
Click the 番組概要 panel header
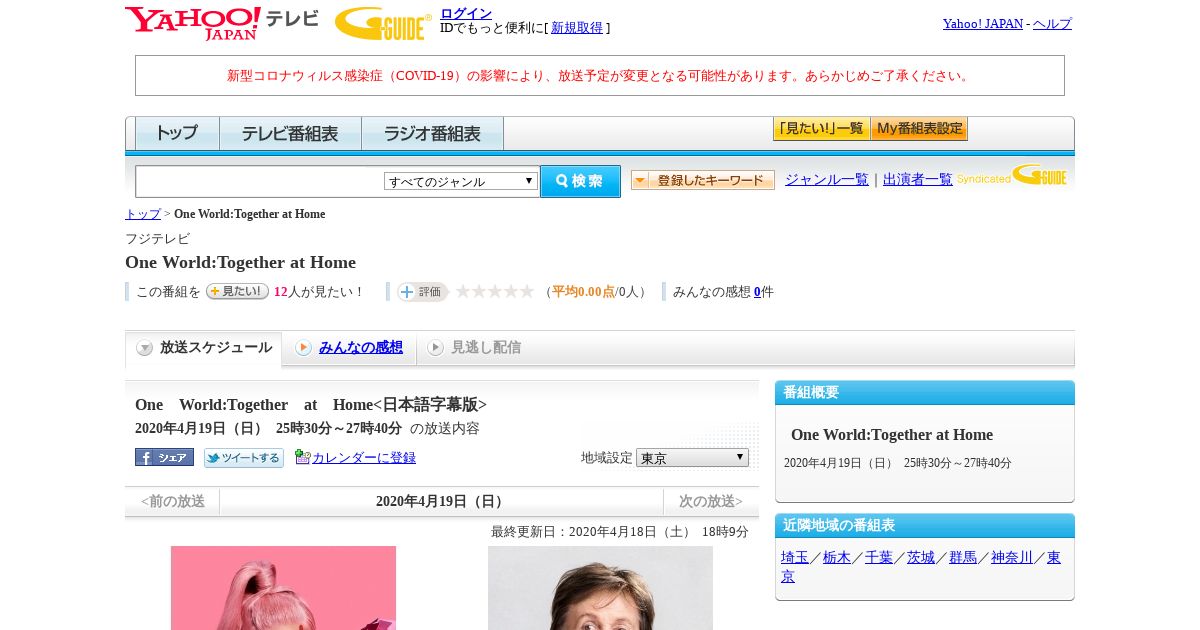click(925, 392)
